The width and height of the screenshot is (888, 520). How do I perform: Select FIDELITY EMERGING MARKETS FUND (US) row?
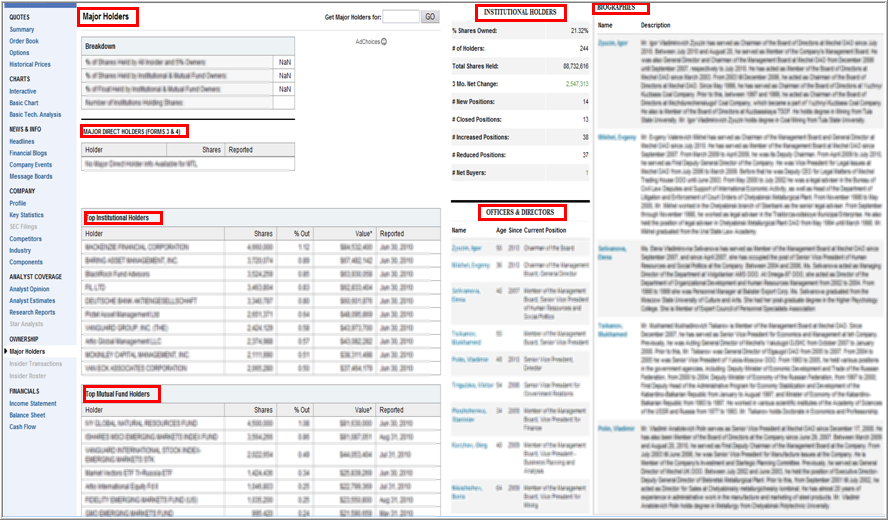pyautogui.click(x=261, y=500)
